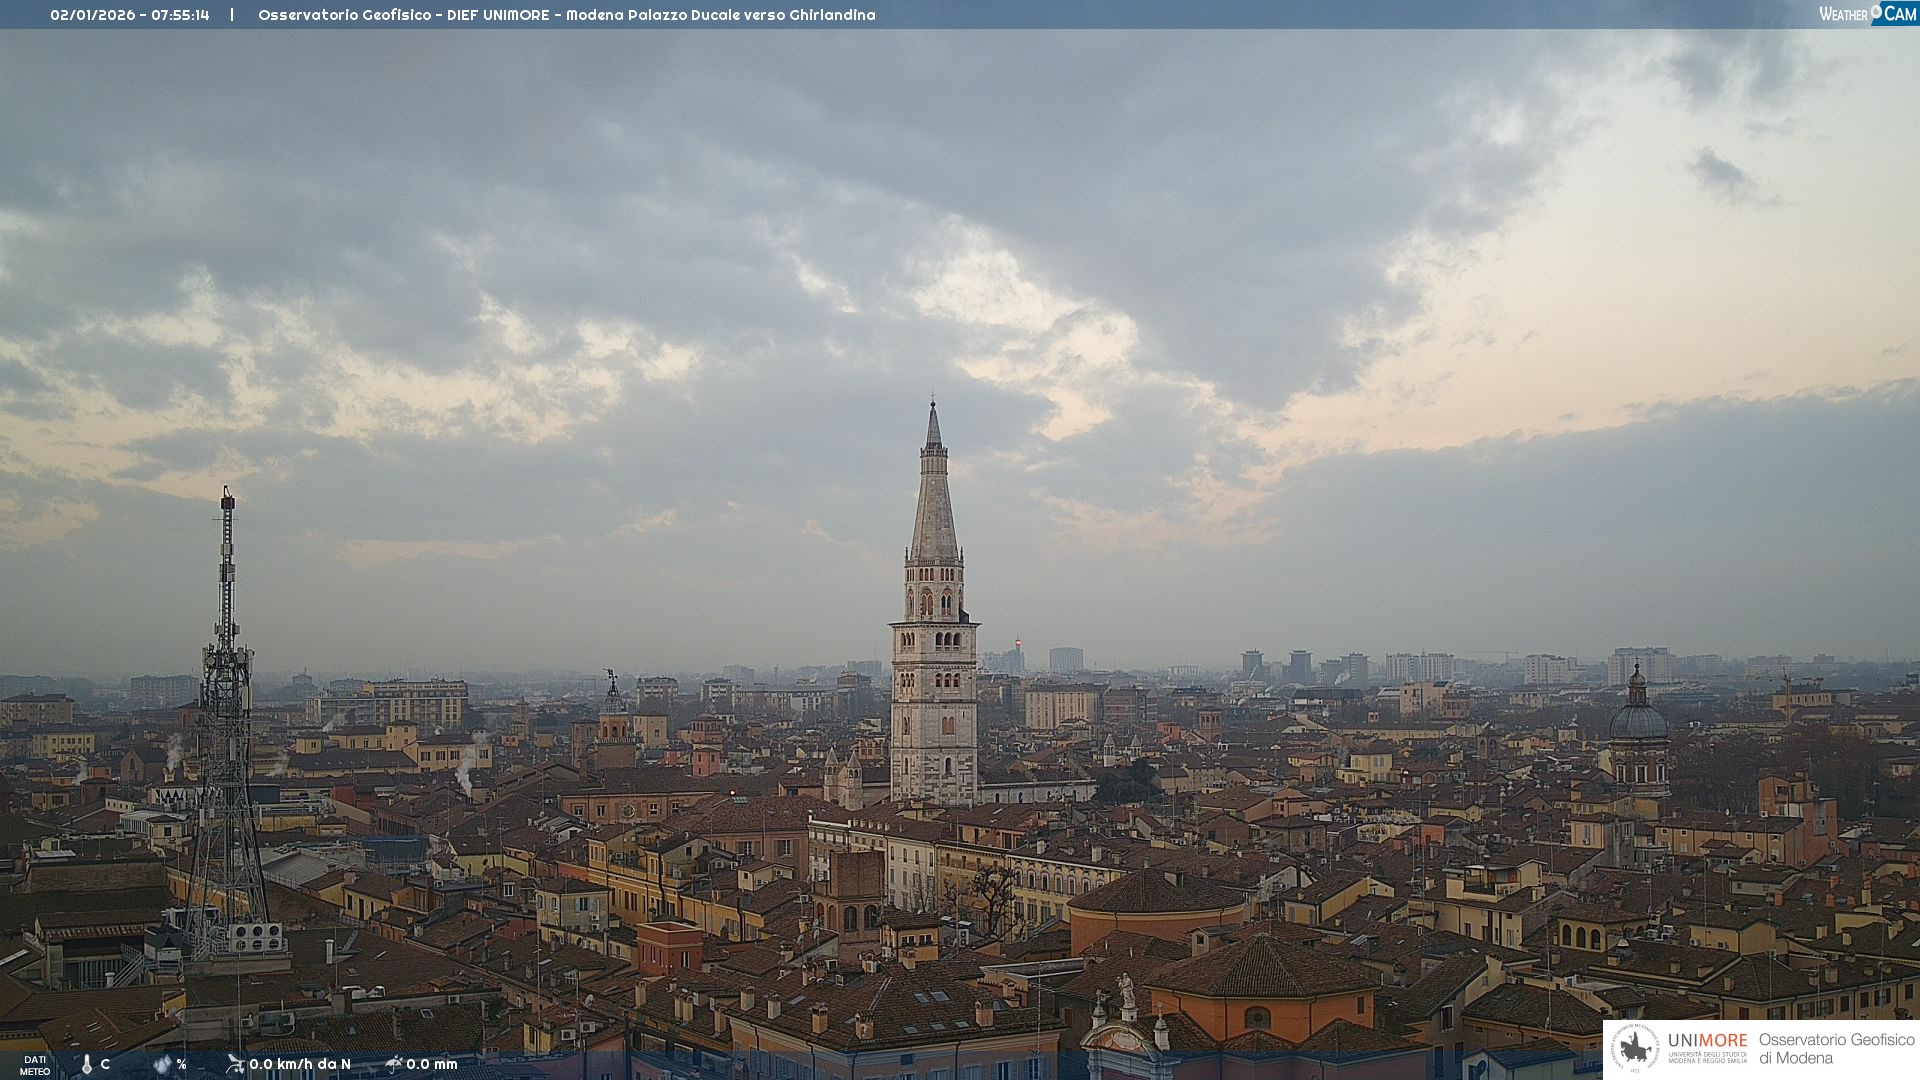
Task: Click the humidity water drops icon
Action: pos(162,1064)
